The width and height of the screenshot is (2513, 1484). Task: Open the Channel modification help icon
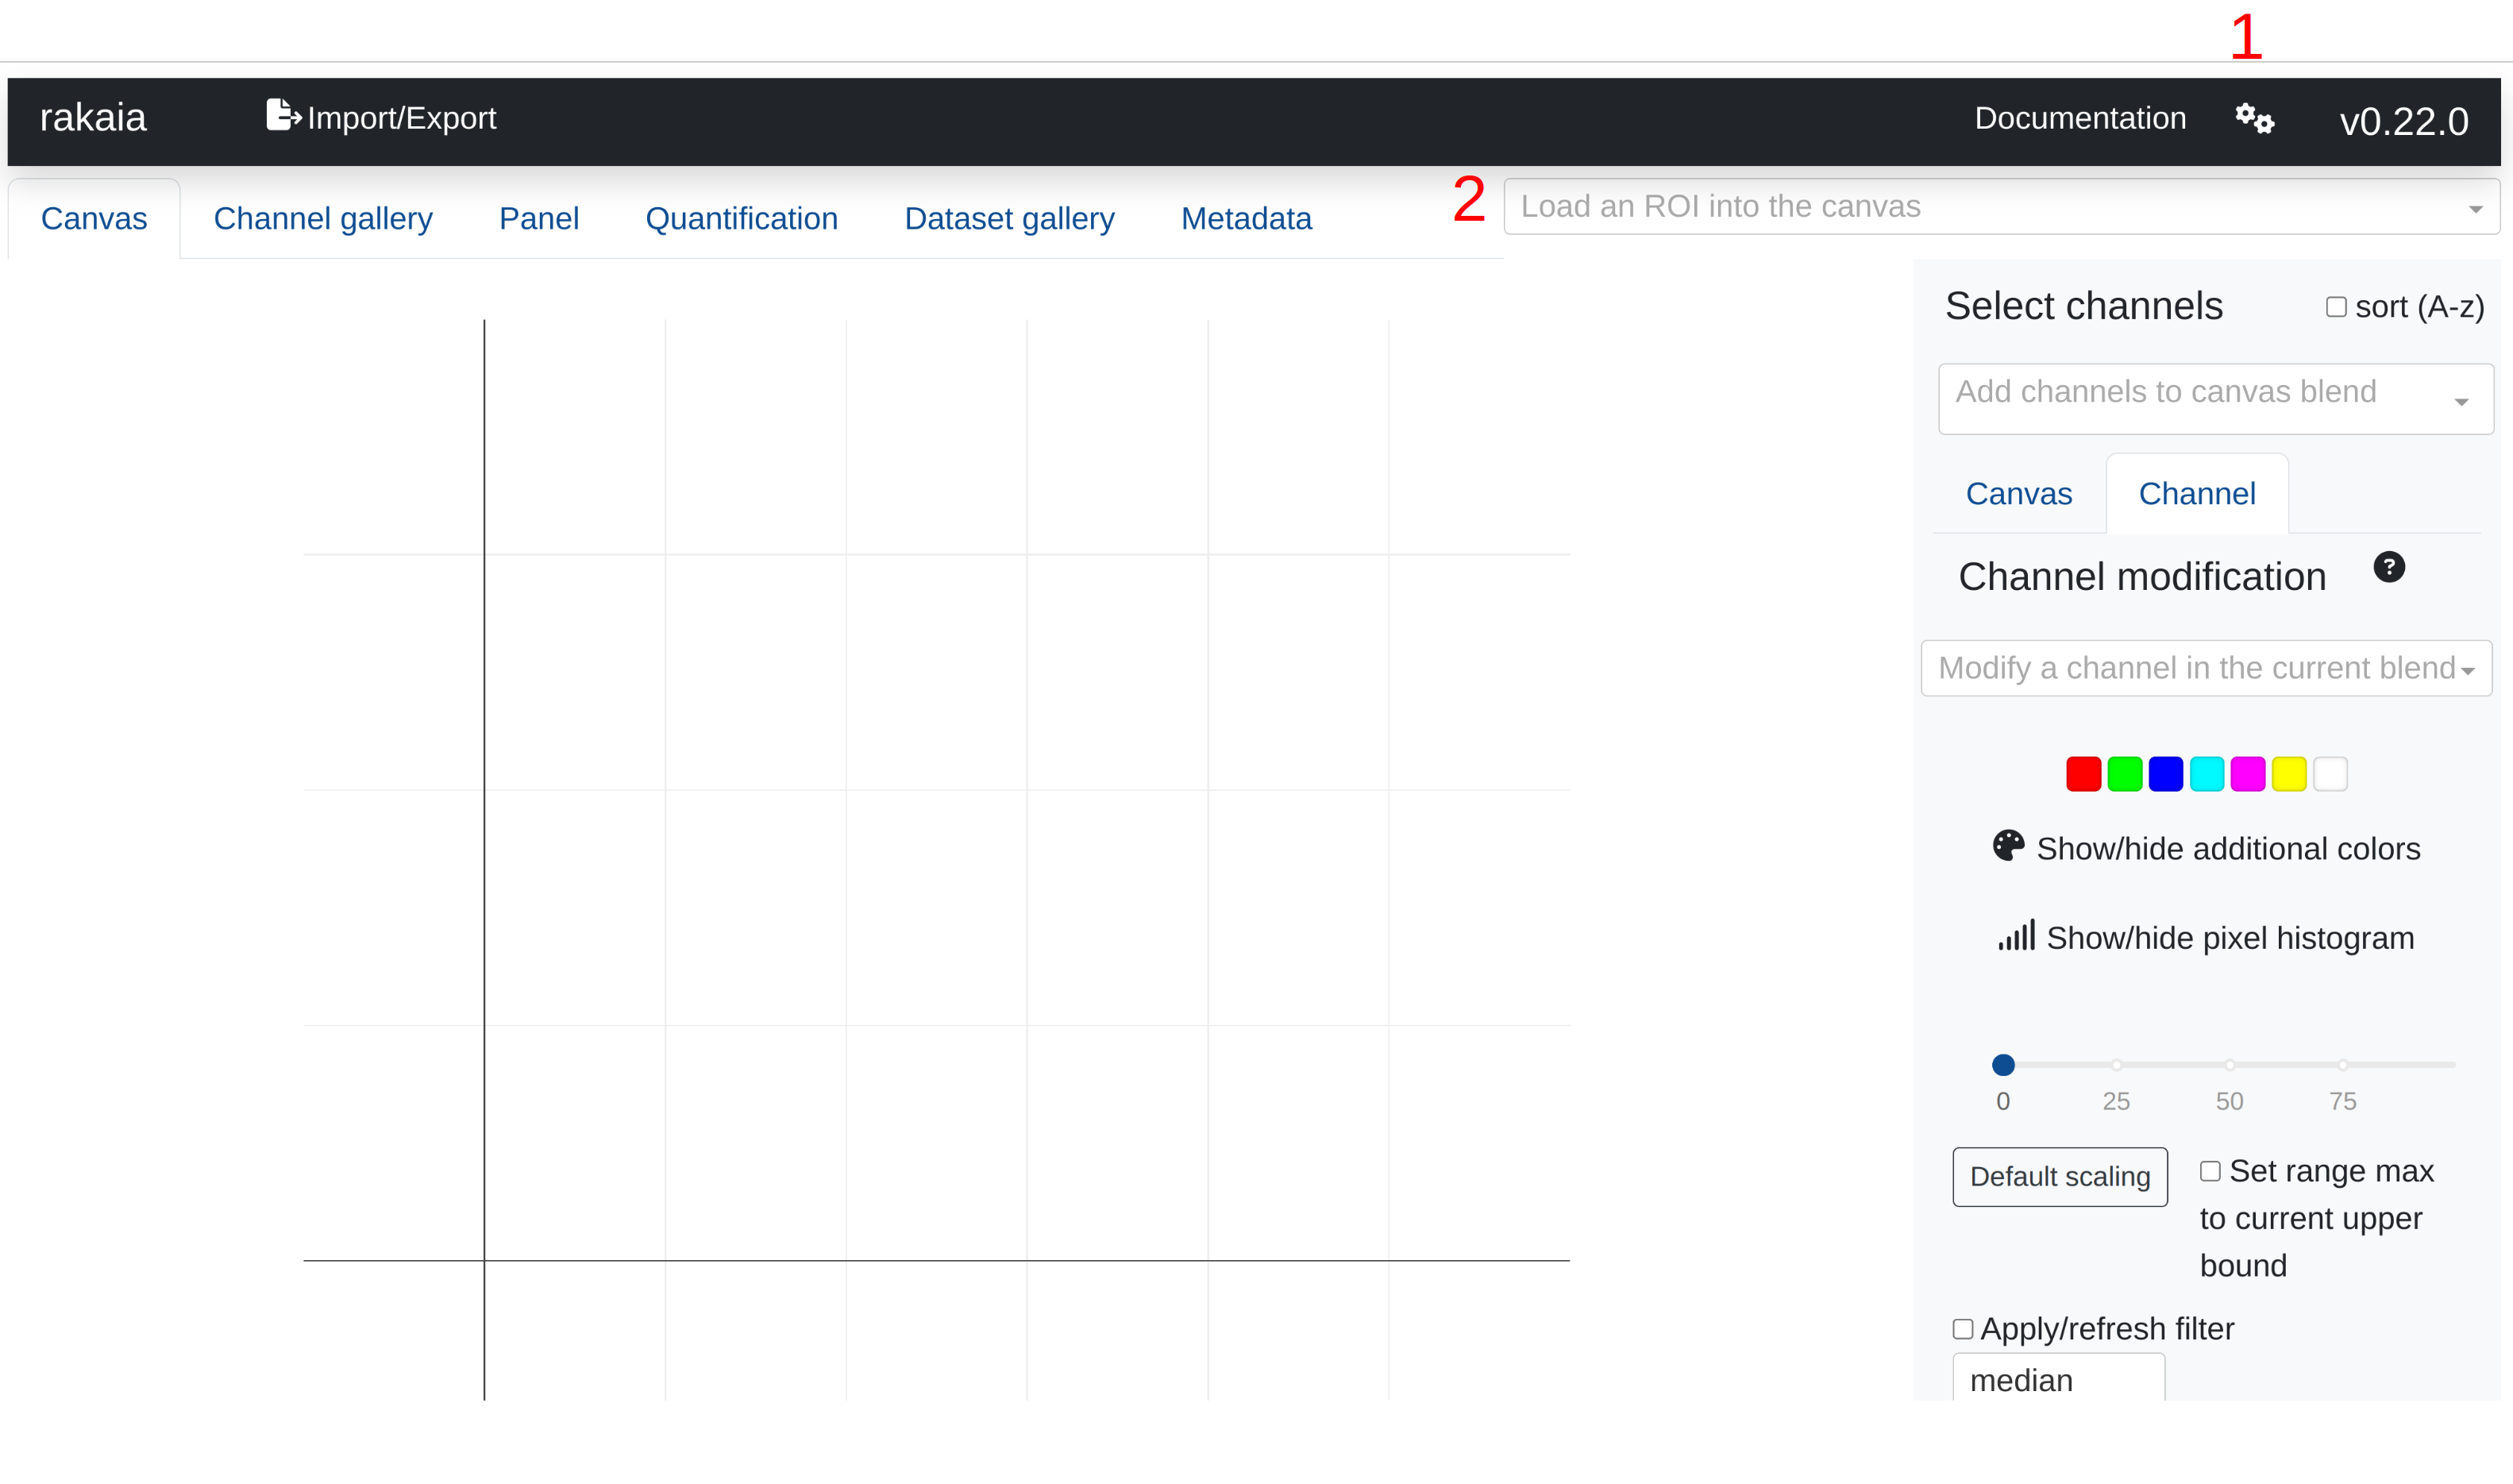[x=2388, y=567]
